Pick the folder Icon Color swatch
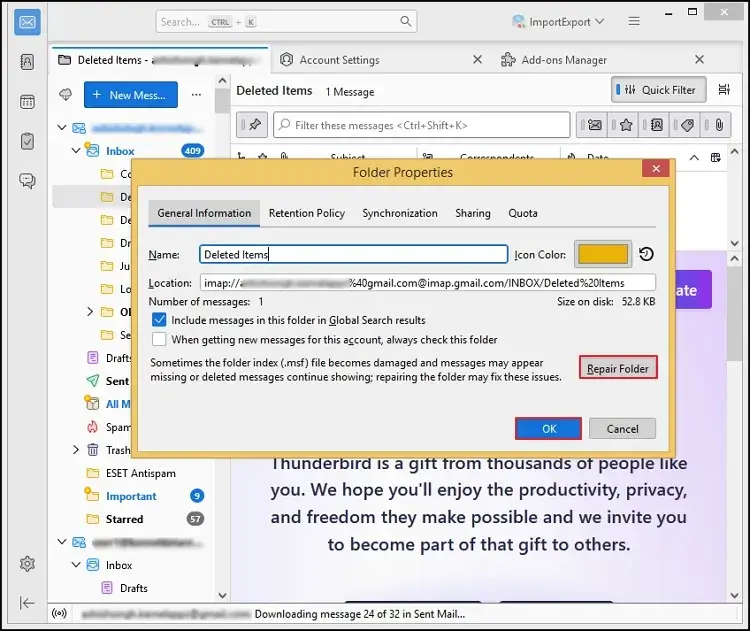Screen dimensions: 750x631 pos(603,254)
